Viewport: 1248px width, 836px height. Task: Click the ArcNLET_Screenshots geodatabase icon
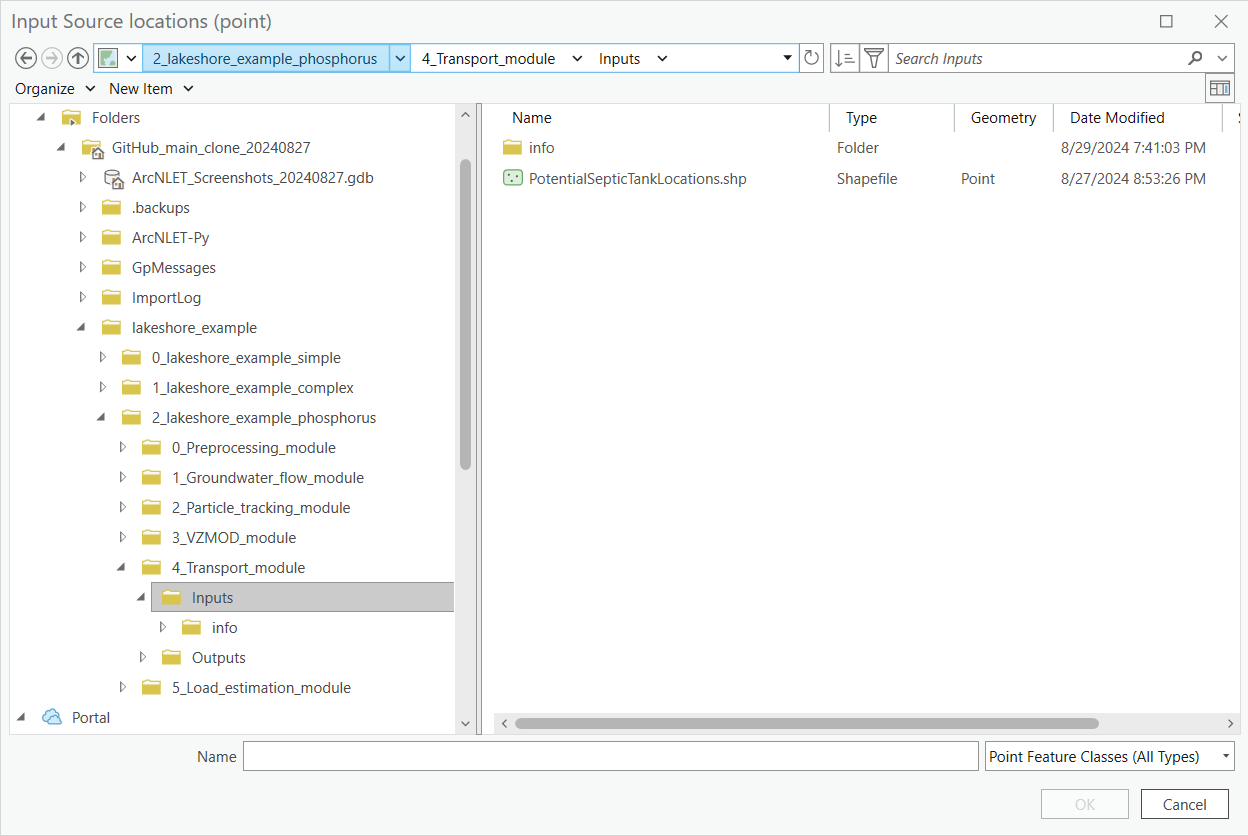113,178
